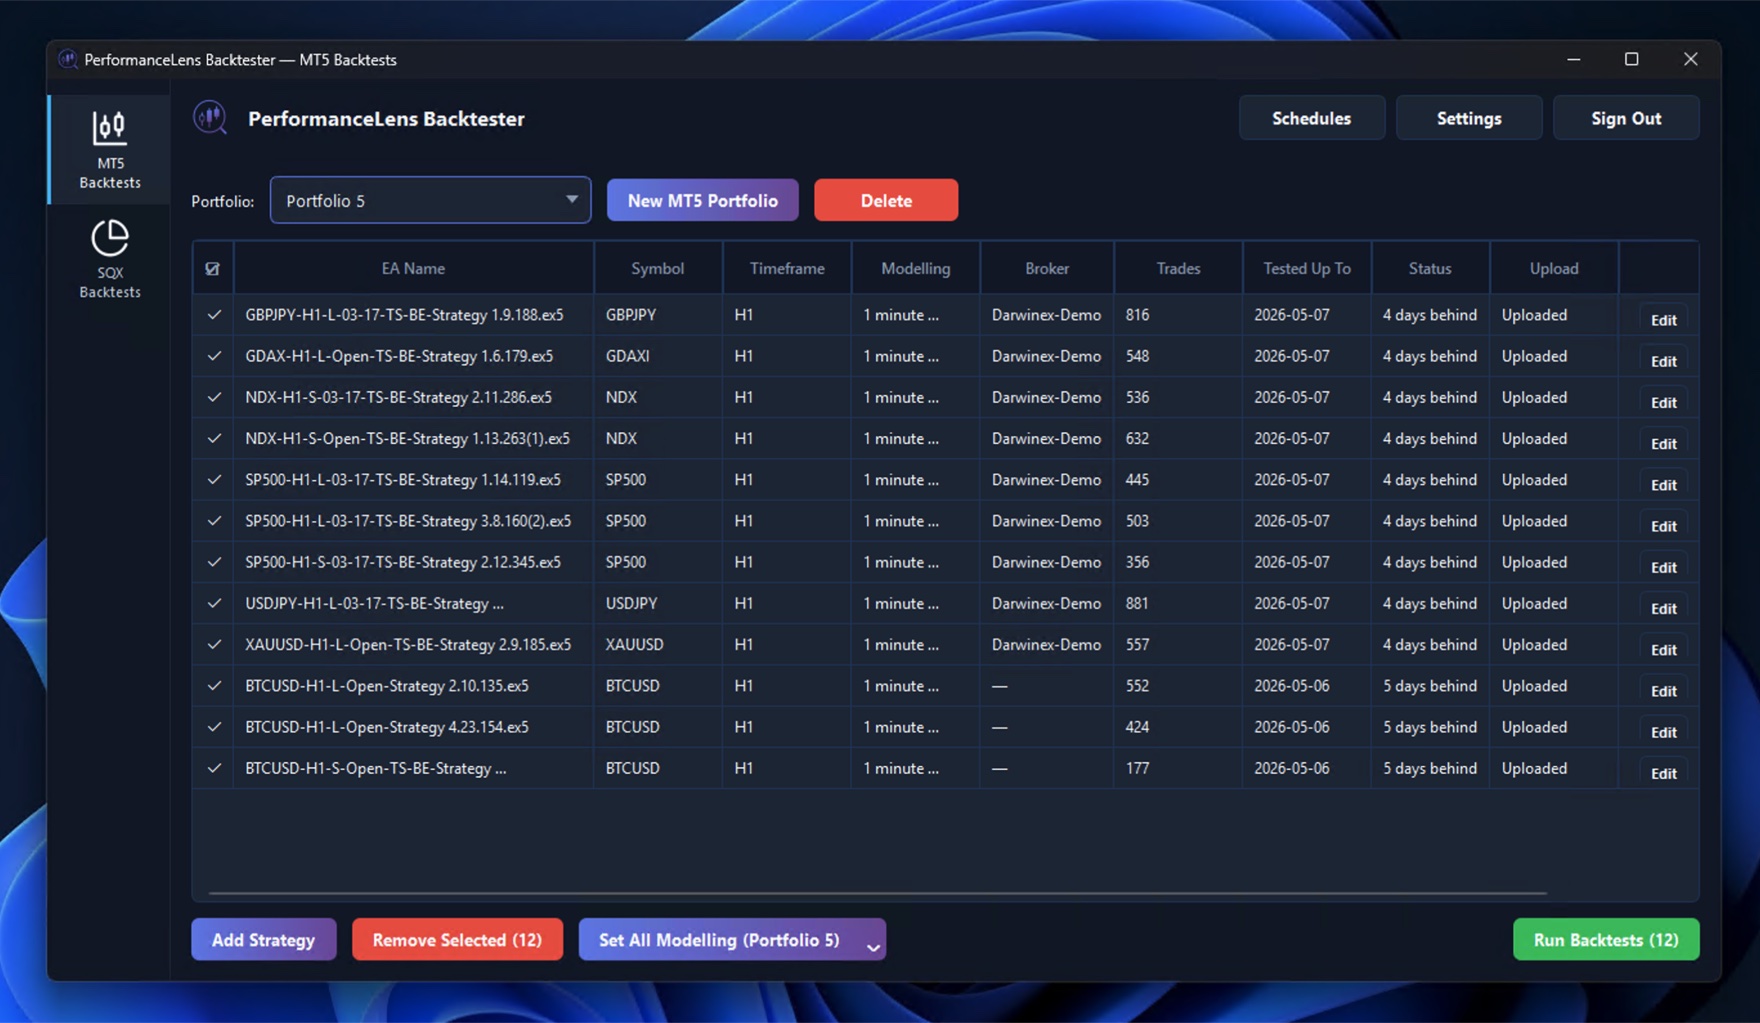Edit the GBPJPY strategy row

[x=1663, y=319]
